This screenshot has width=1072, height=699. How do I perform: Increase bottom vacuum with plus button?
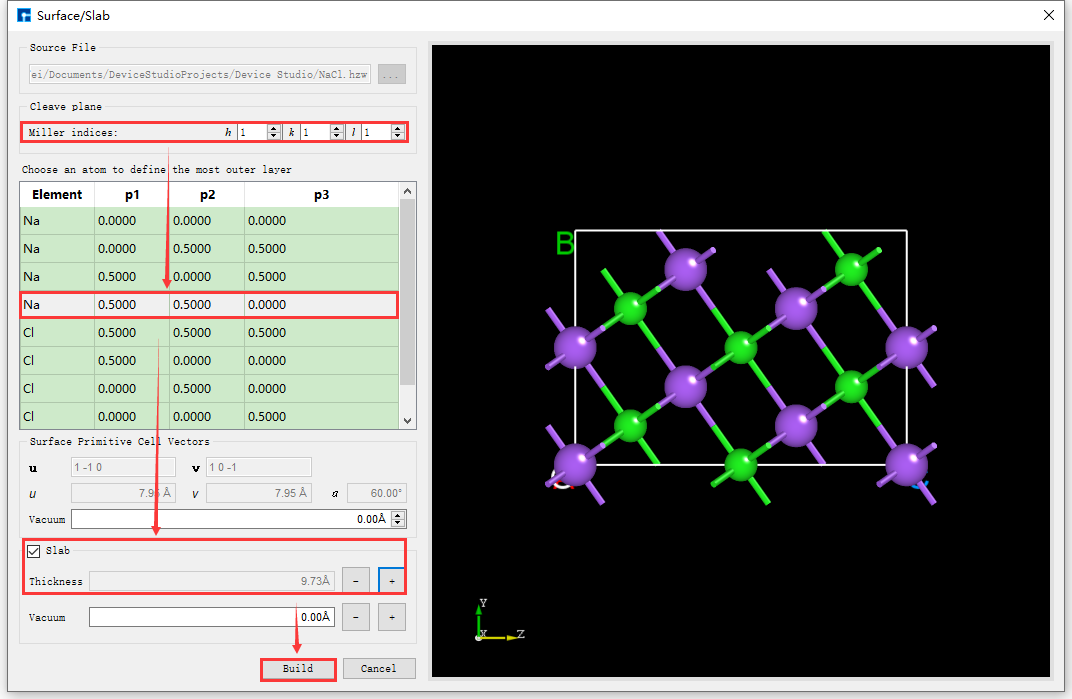(391, 618)
